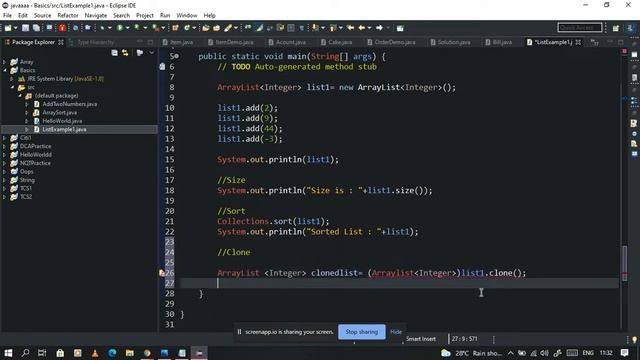640x360 pixels.
Task: Expand the JRE System Library node
Action: pos(12,79)
